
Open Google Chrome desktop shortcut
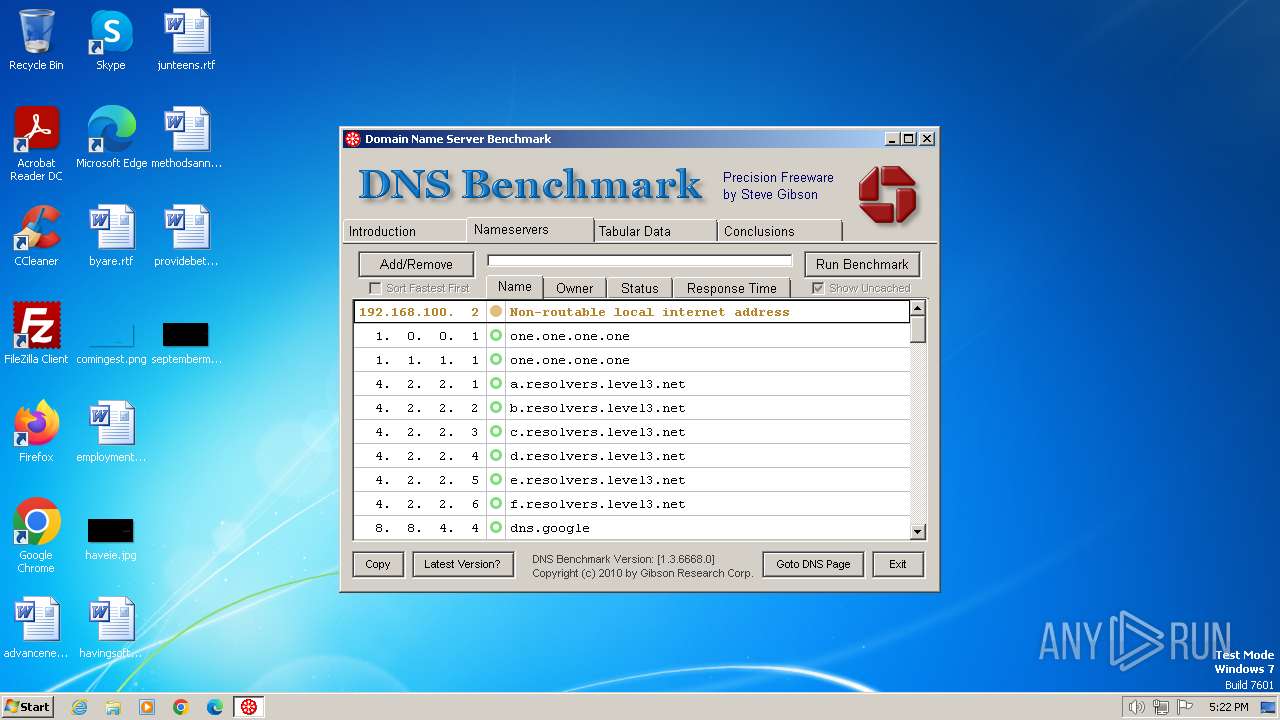(36, 536)
